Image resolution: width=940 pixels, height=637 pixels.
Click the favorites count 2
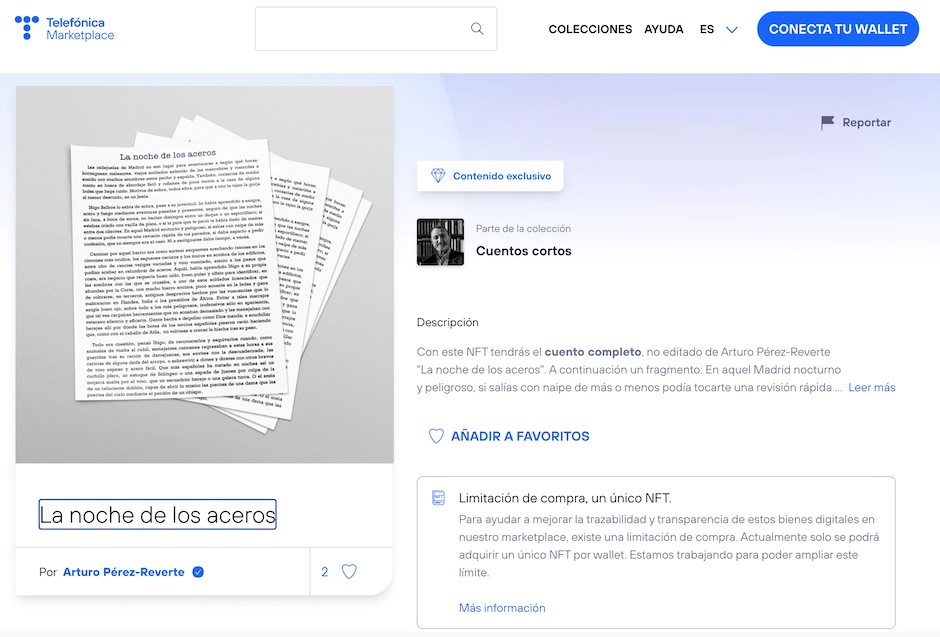coord(324,572)
